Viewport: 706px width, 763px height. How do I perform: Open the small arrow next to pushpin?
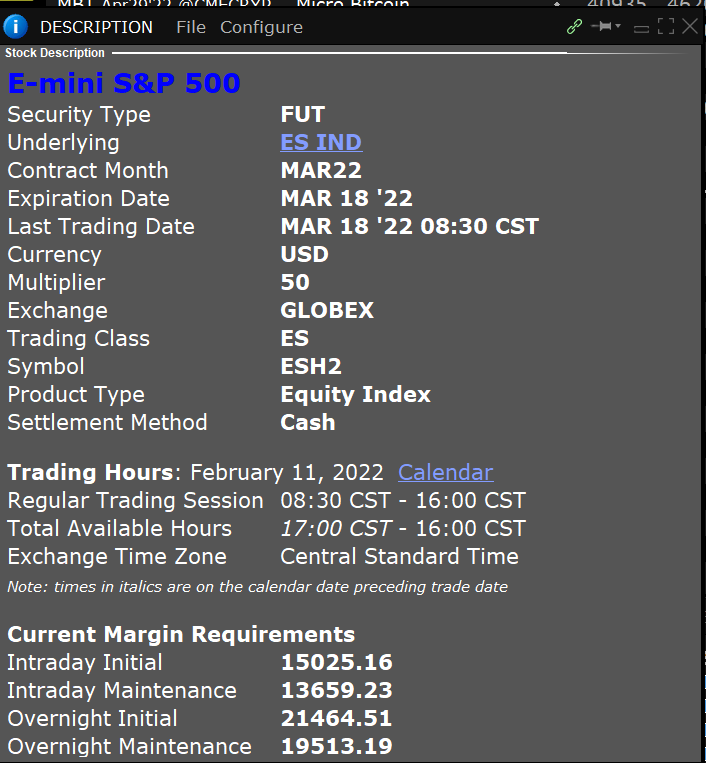point(618,26)
